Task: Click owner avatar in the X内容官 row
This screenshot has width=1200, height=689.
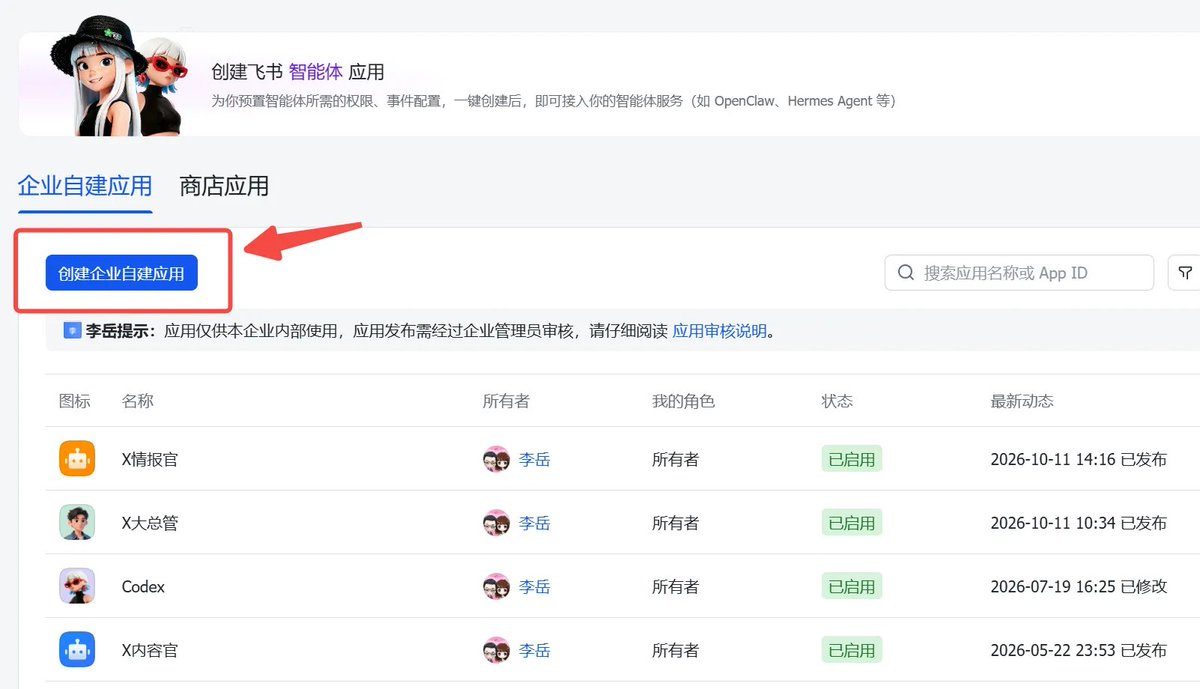Action: pyautogui.click(x=496, y=650)
